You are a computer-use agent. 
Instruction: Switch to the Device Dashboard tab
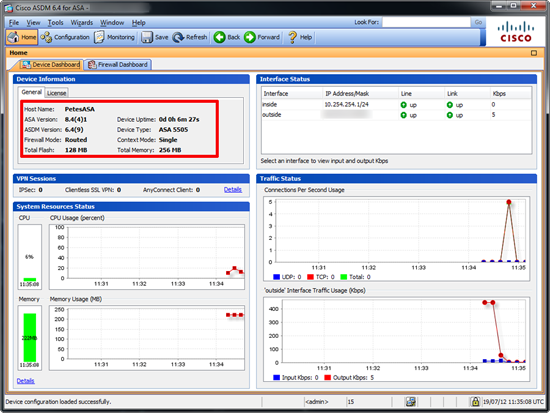[51, 65]
